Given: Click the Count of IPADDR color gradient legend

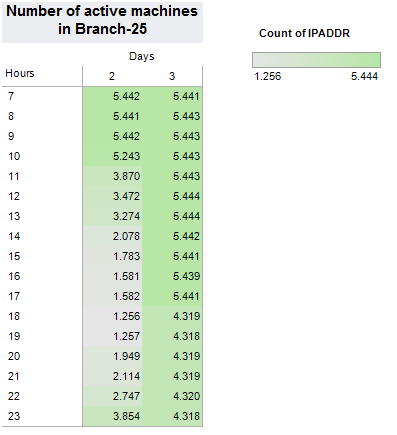Looking at the screenshot, I should pos(316,60).
